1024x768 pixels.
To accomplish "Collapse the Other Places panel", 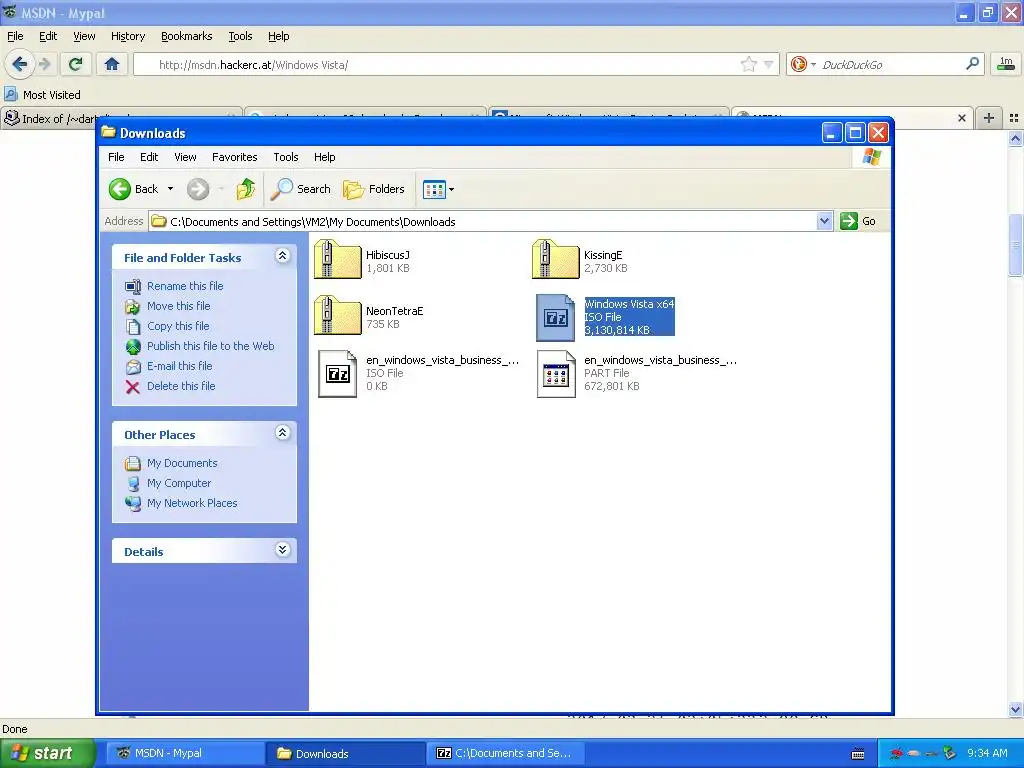I will pos(282,433).
